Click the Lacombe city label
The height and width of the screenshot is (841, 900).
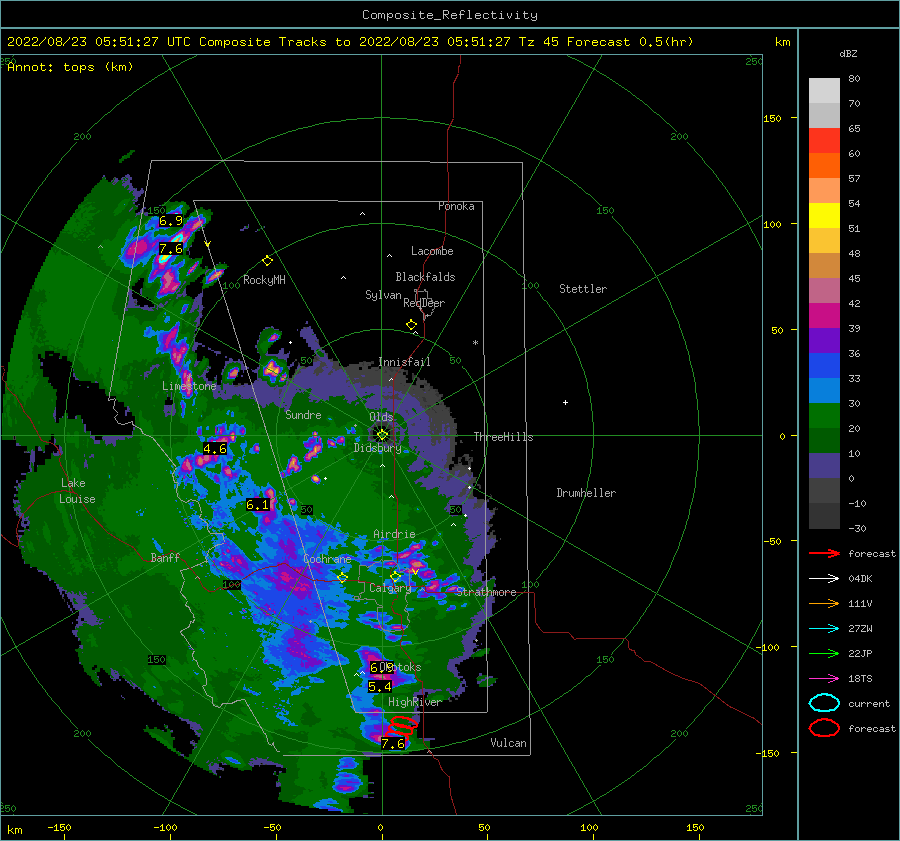click(432, 251)
